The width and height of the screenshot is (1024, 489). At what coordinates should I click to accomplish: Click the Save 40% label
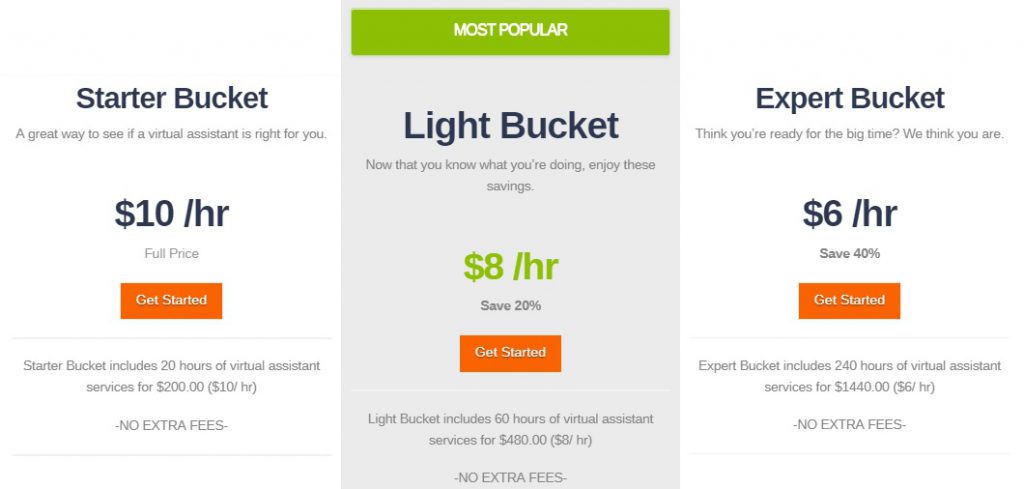pyautogui.click(x=850, y=253)
